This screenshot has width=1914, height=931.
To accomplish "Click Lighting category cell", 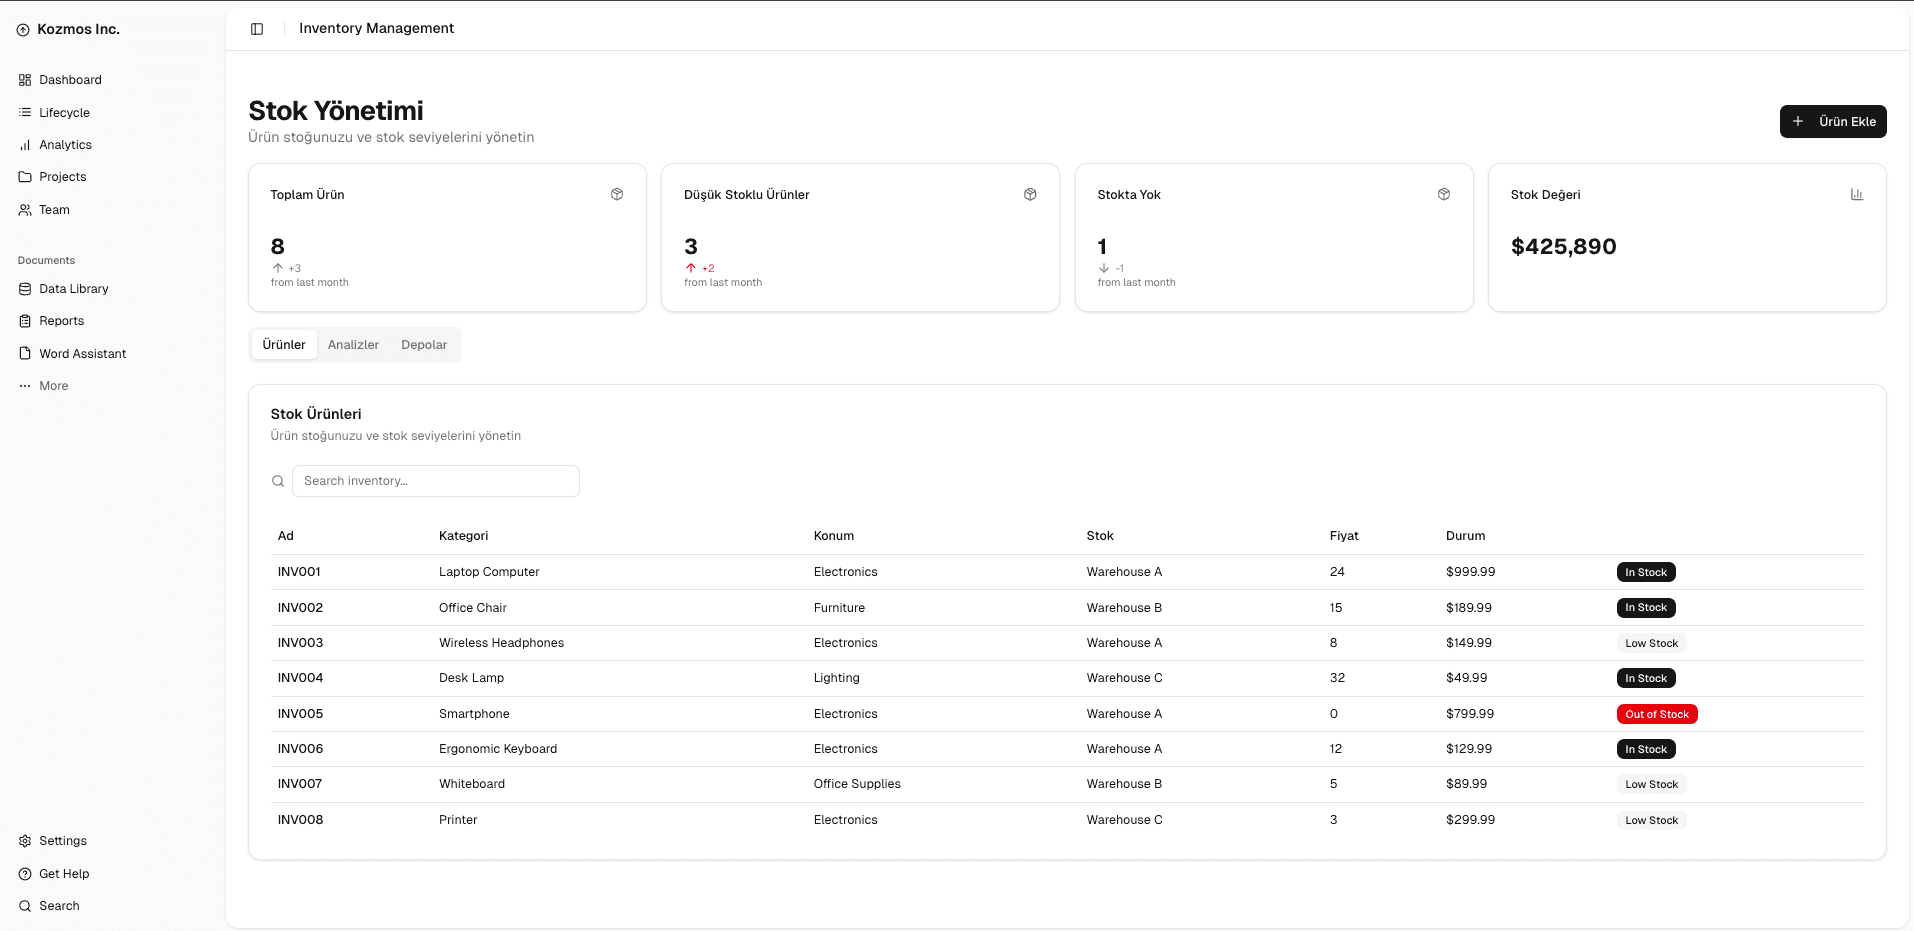I will point(836,678).
